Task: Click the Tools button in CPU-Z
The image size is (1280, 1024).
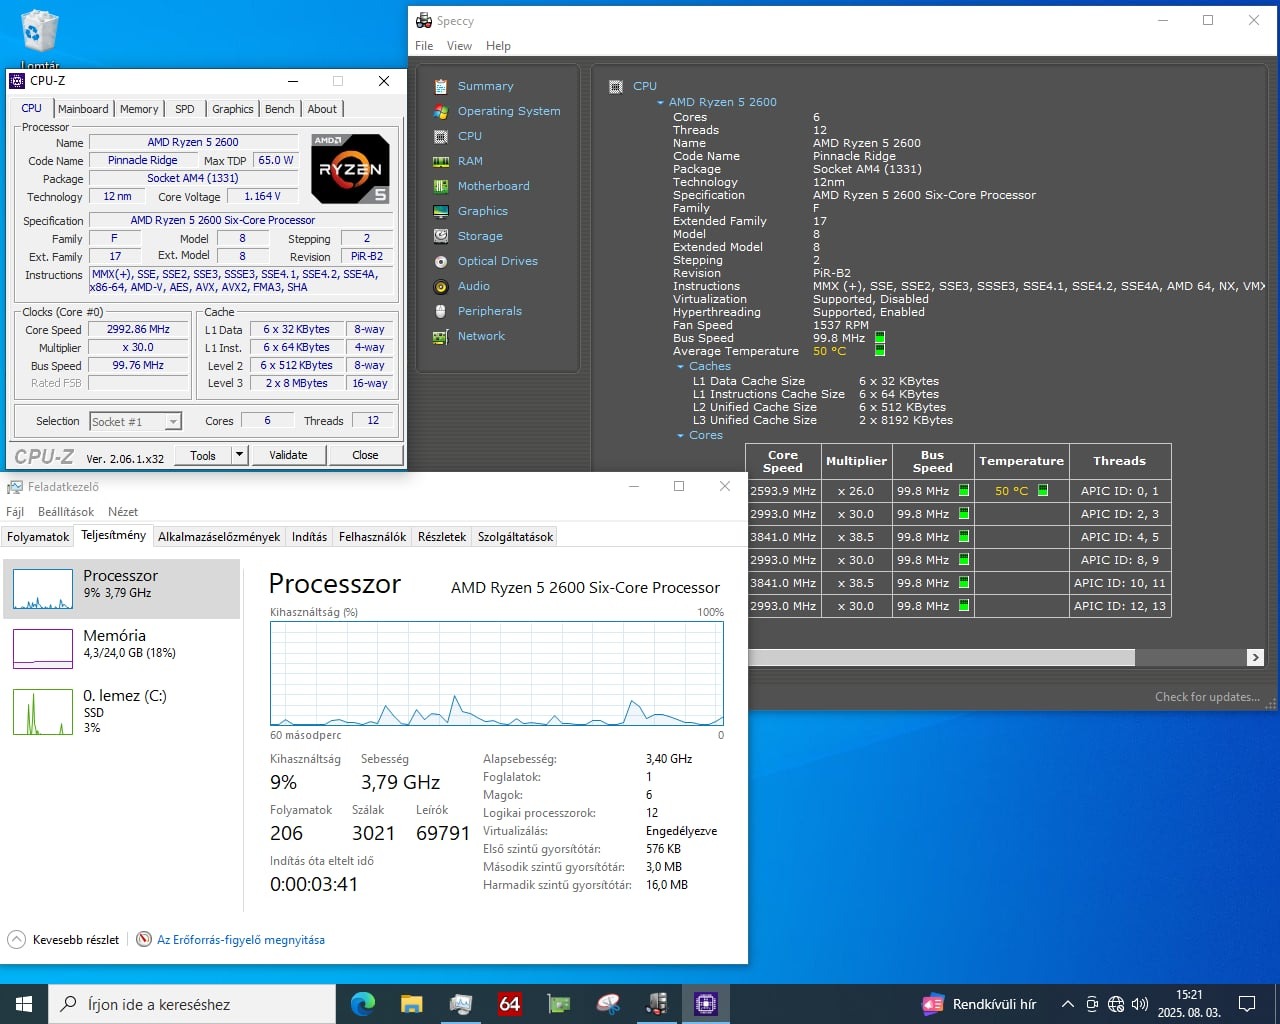Action: click(x=203, y=455)
